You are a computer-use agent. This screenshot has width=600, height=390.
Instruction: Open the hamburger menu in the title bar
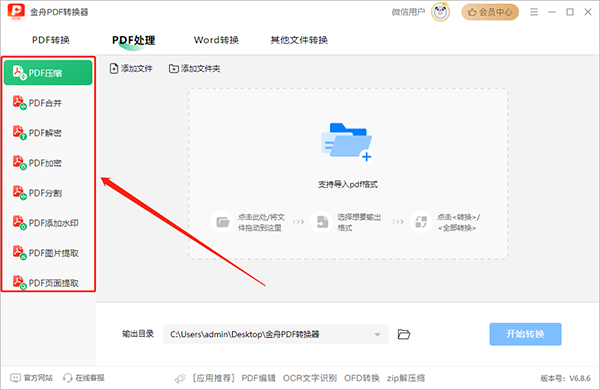tap(534, 12)
